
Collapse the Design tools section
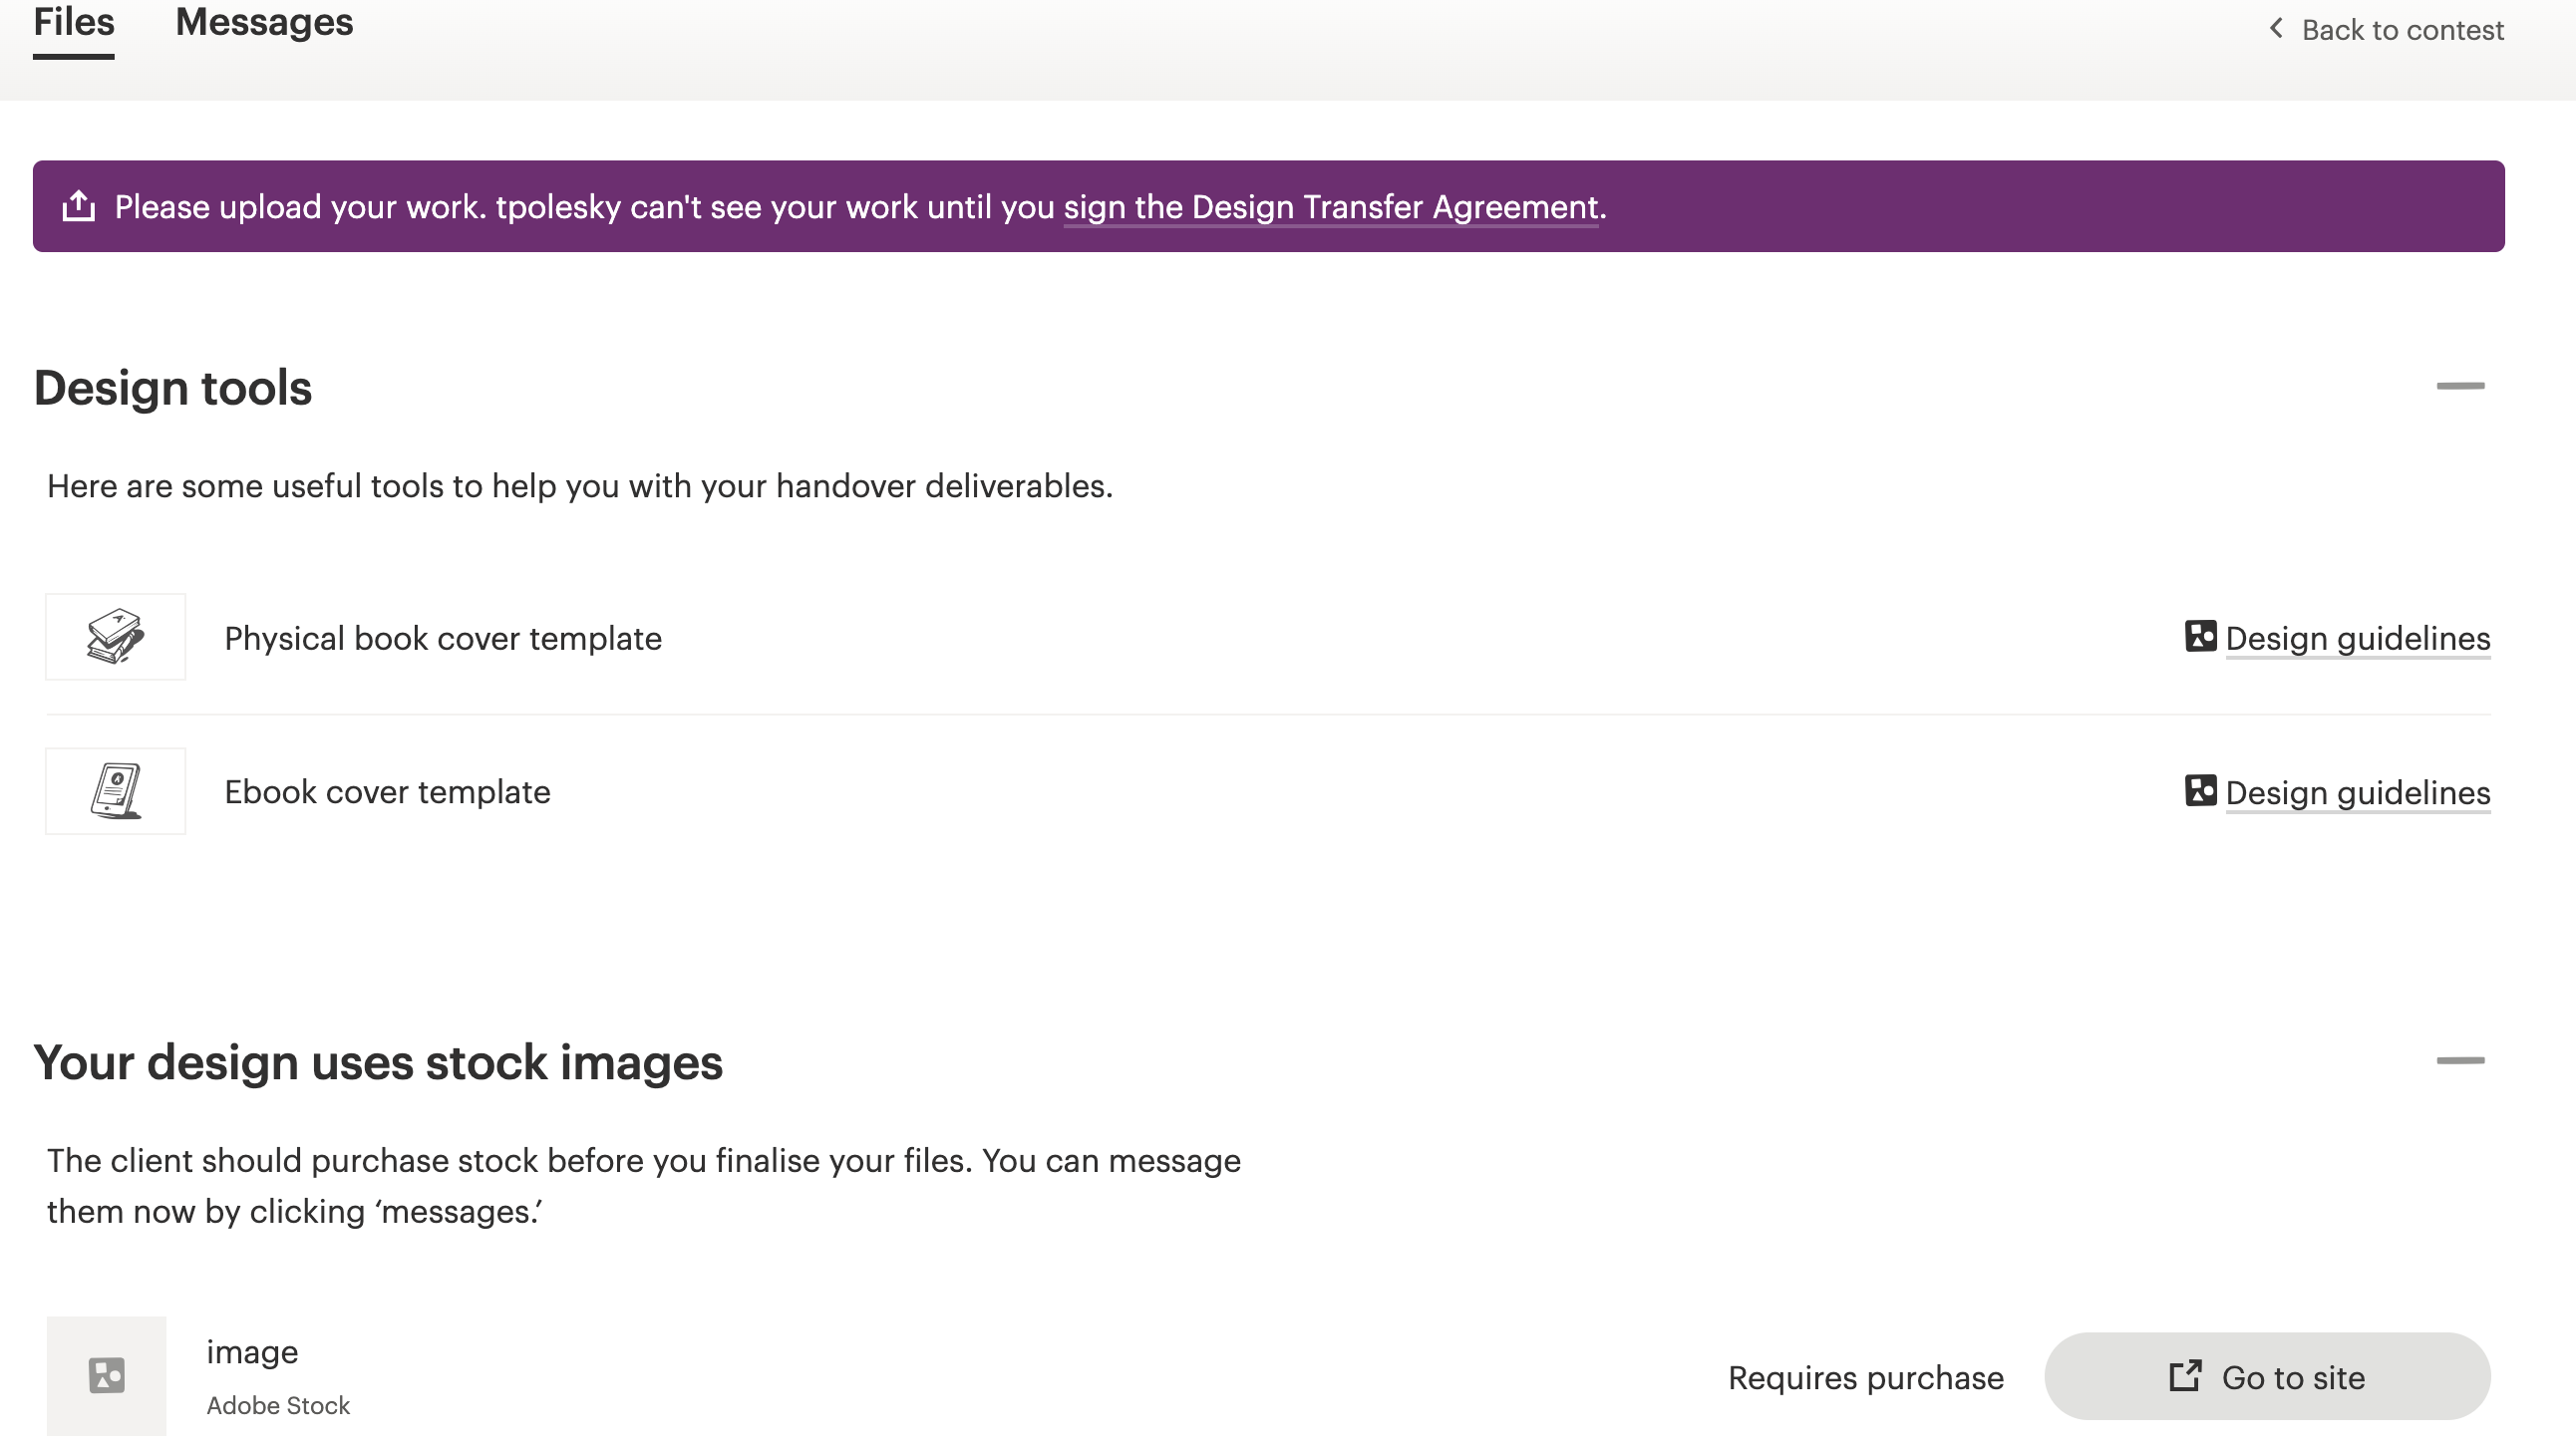tap(2460, 386)
